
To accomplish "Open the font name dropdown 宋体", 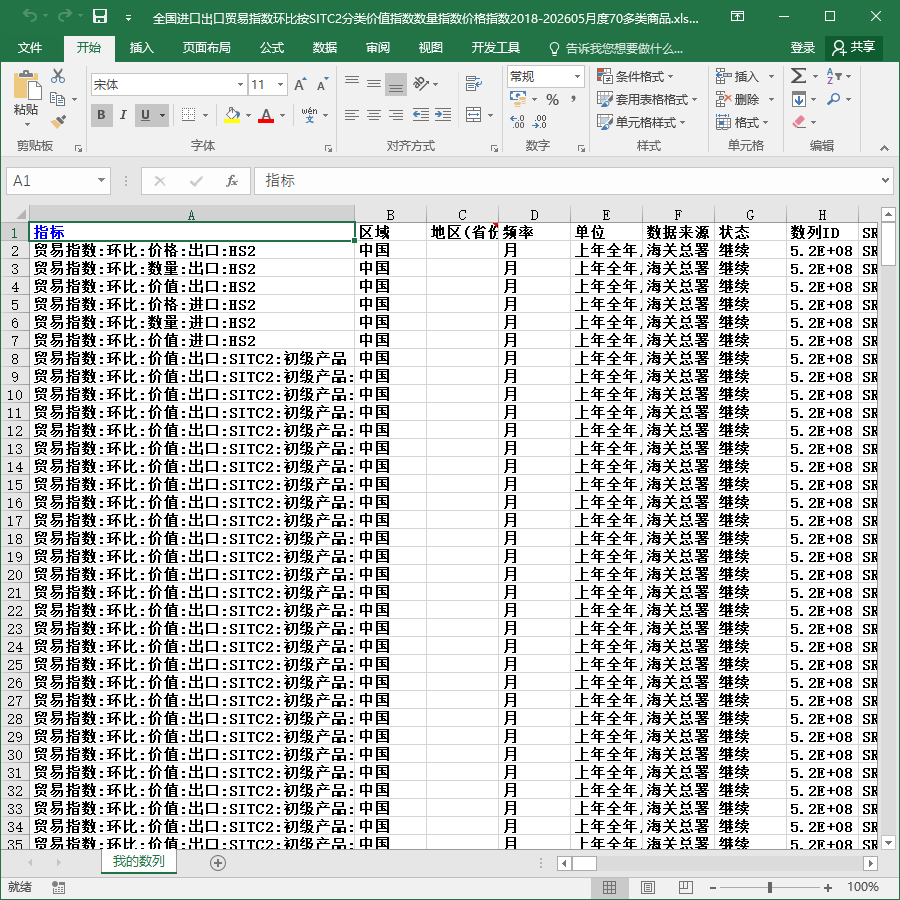I will tap(168, 85).
